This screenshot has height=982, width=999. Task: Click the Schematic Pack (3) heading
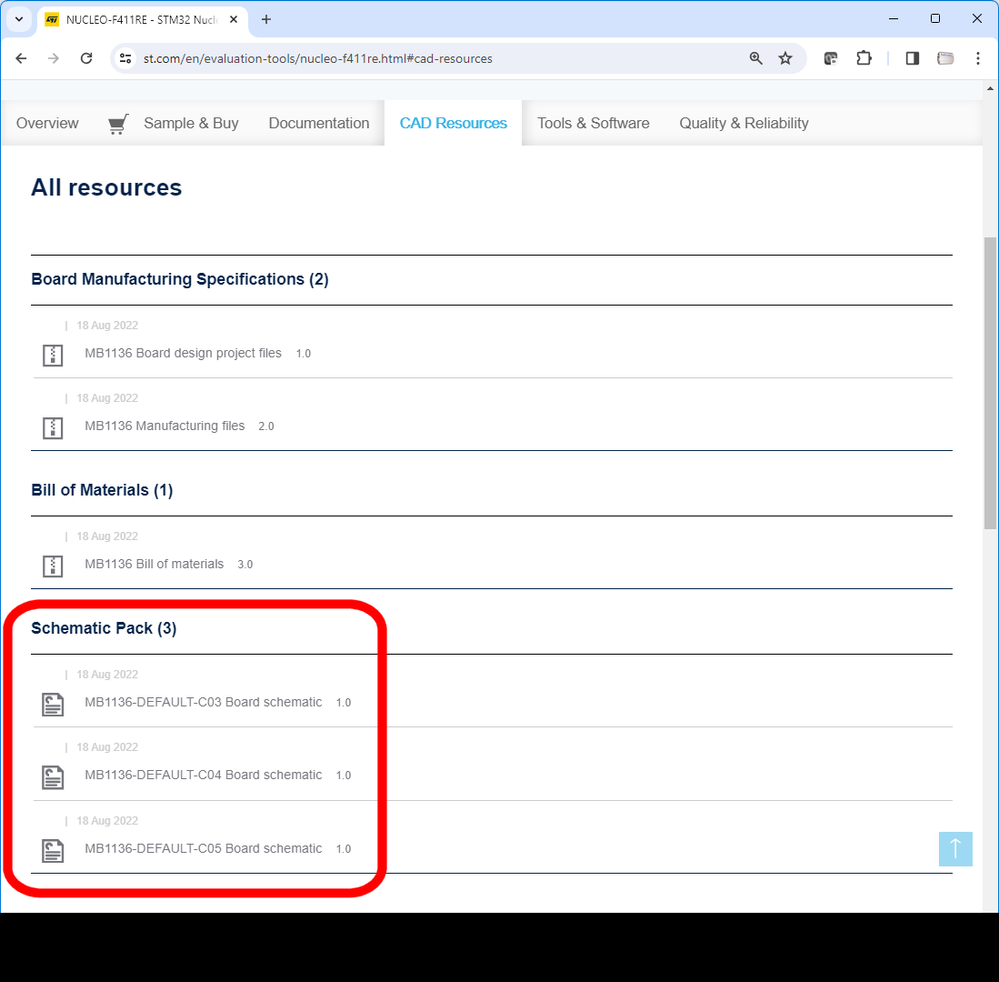[x=104, y=628]
